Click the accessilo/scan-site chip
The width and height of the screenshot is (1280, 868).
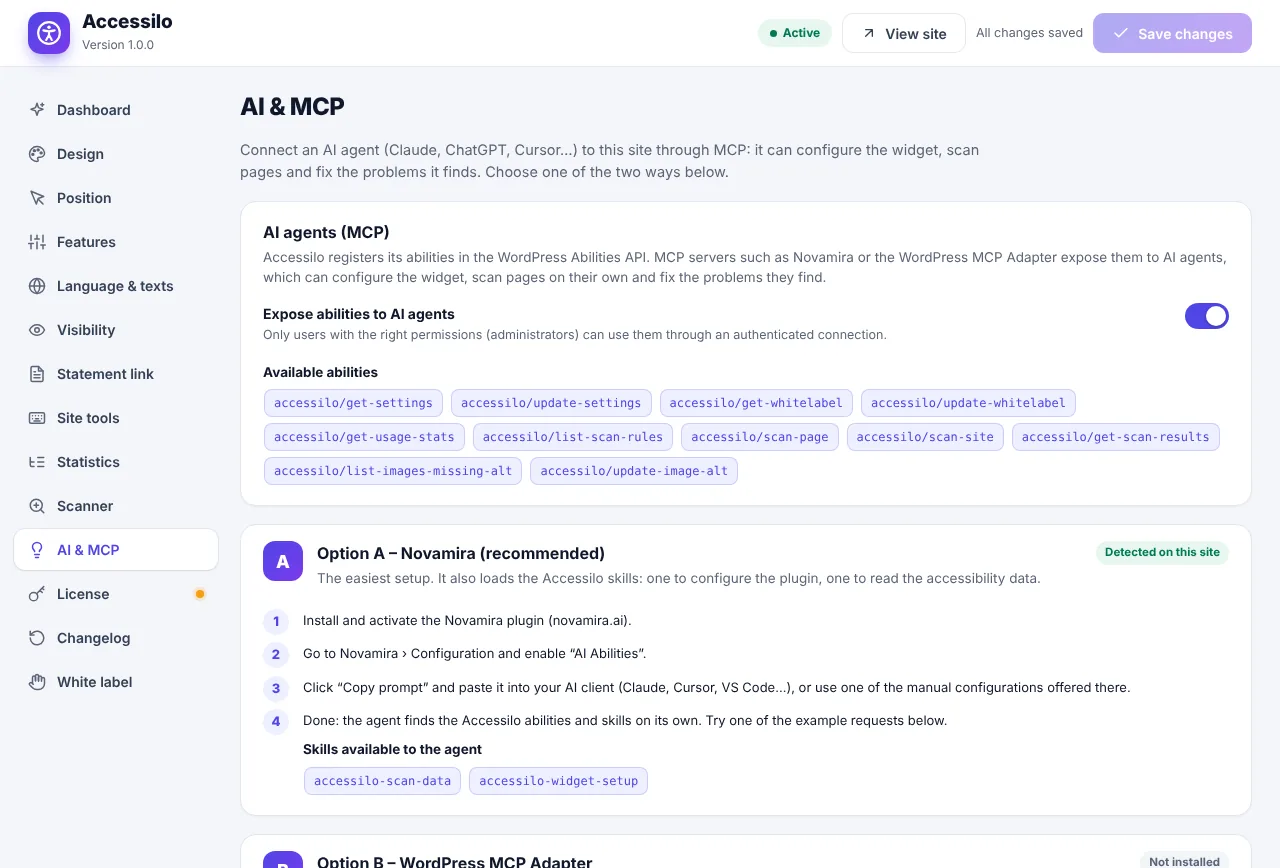925,437
